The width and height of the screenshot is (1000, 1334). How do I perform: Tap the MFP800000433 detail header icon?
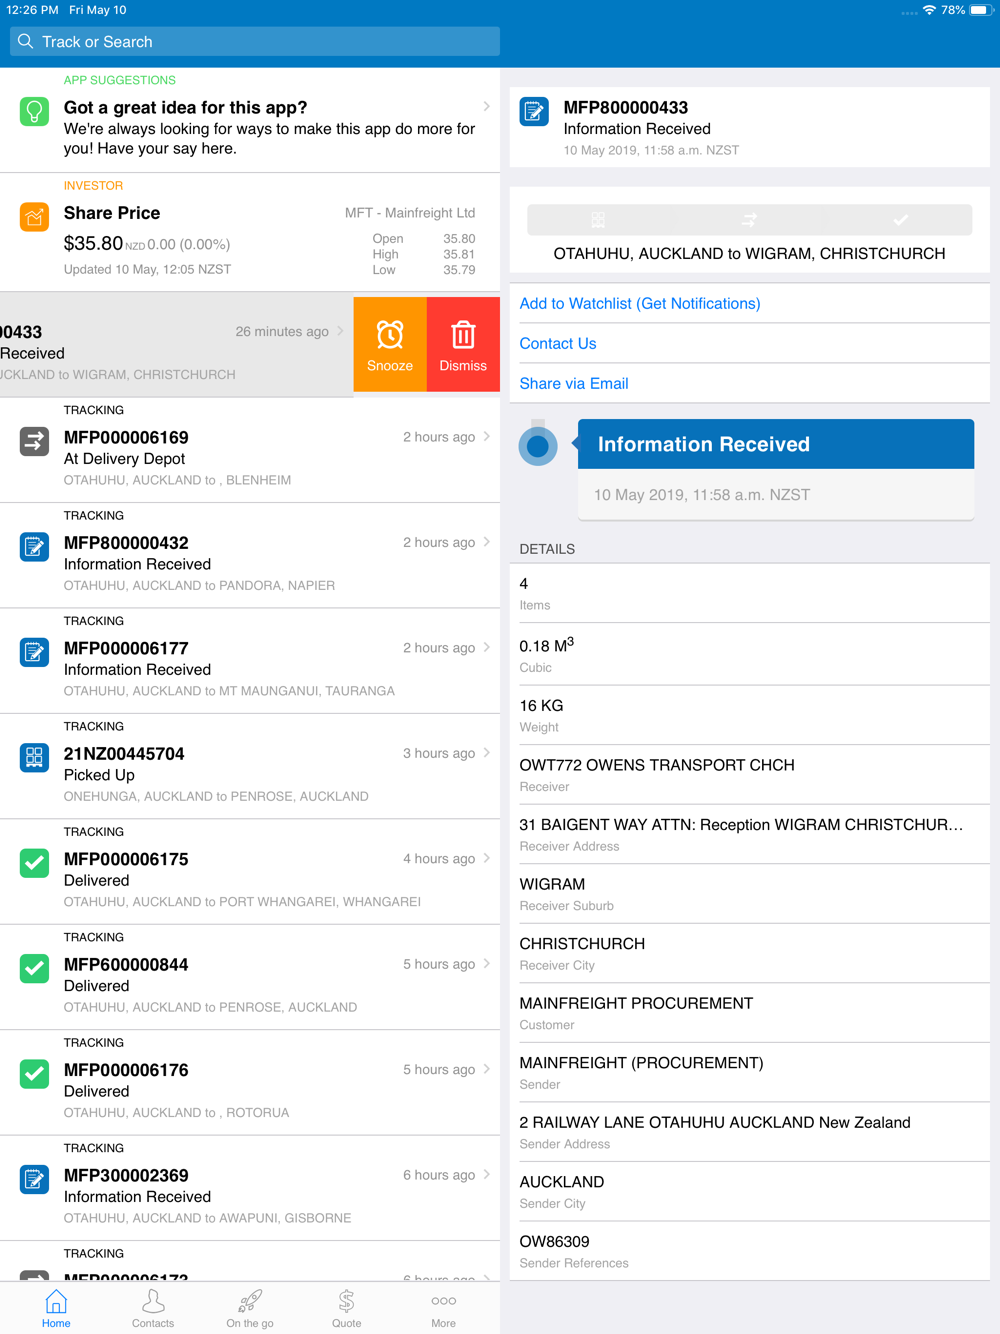pos(534,111)
